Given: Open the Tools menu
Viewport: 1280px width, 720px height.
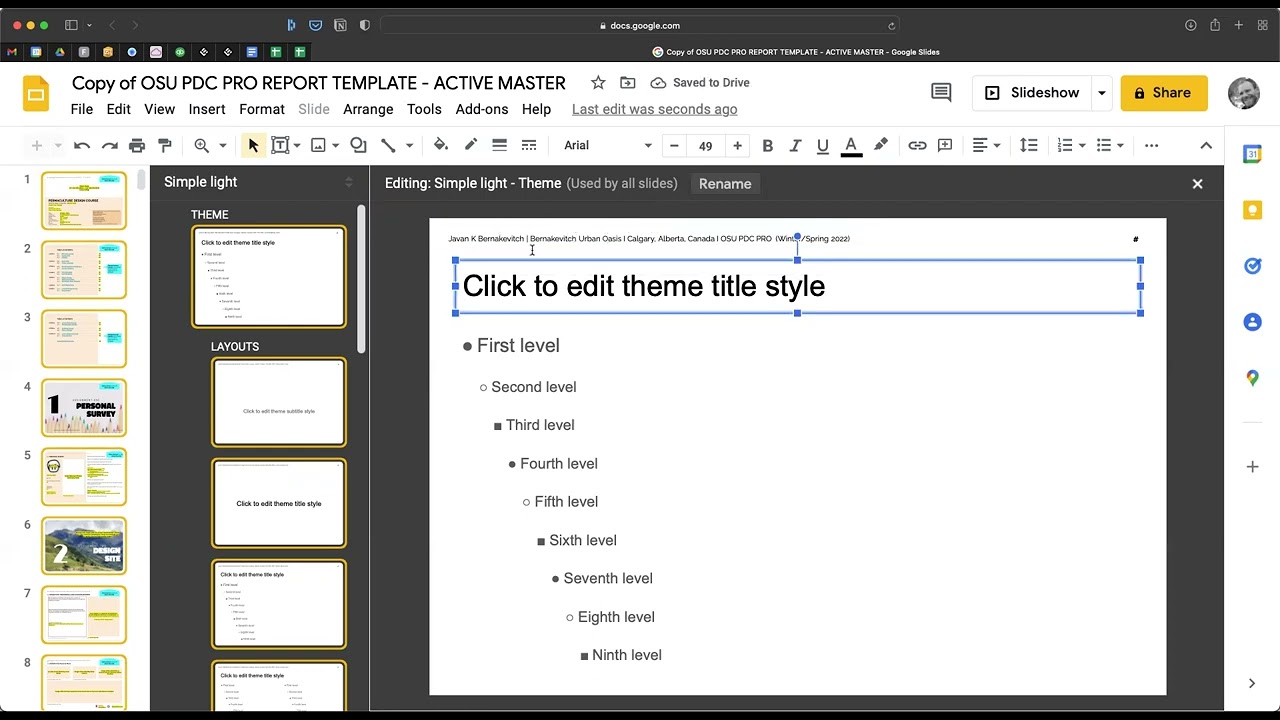Looking at the screenshot, I should 424,109.
